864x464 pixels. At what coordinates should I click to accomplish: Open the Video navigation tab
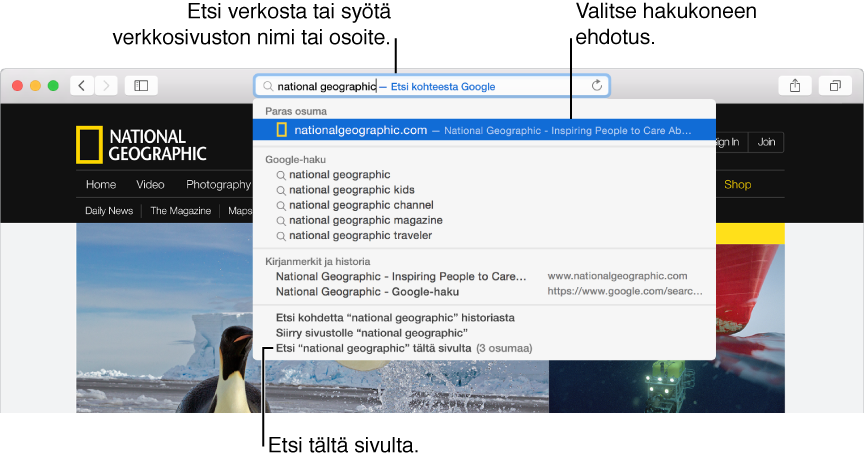(x=150, y=184)
